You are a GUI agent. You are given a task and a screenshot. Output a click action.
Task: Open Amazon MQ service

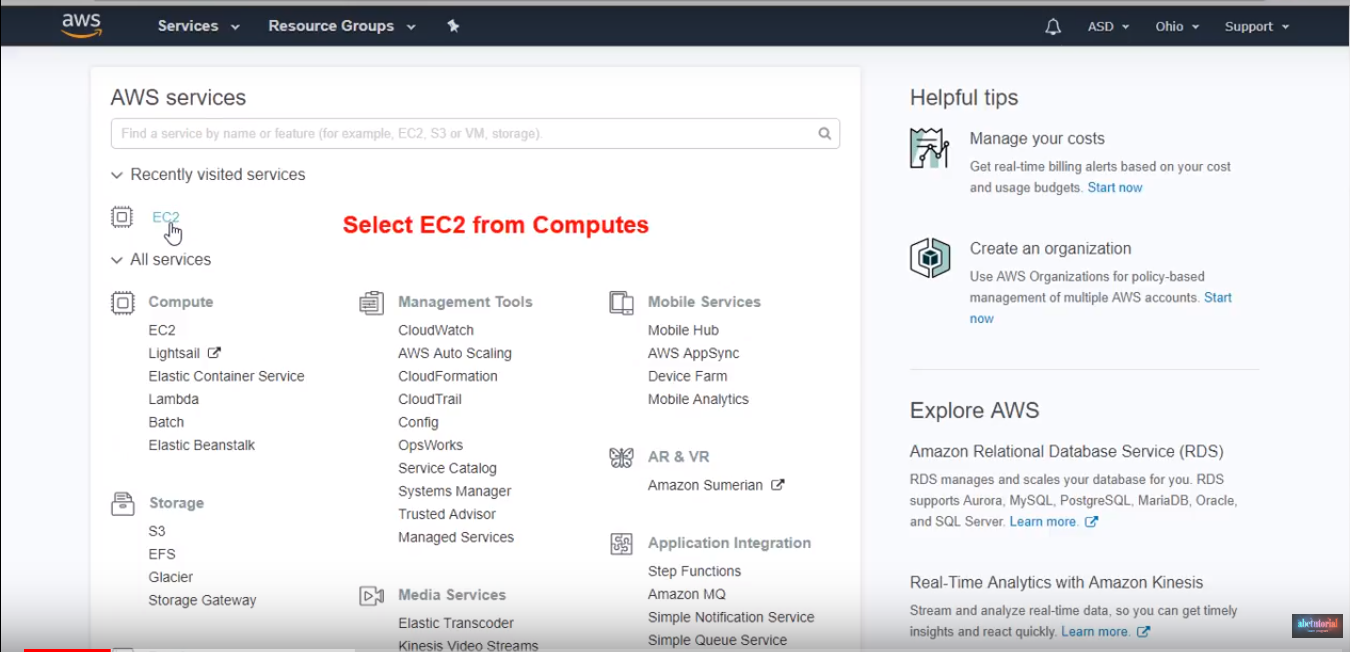[687, 594]
